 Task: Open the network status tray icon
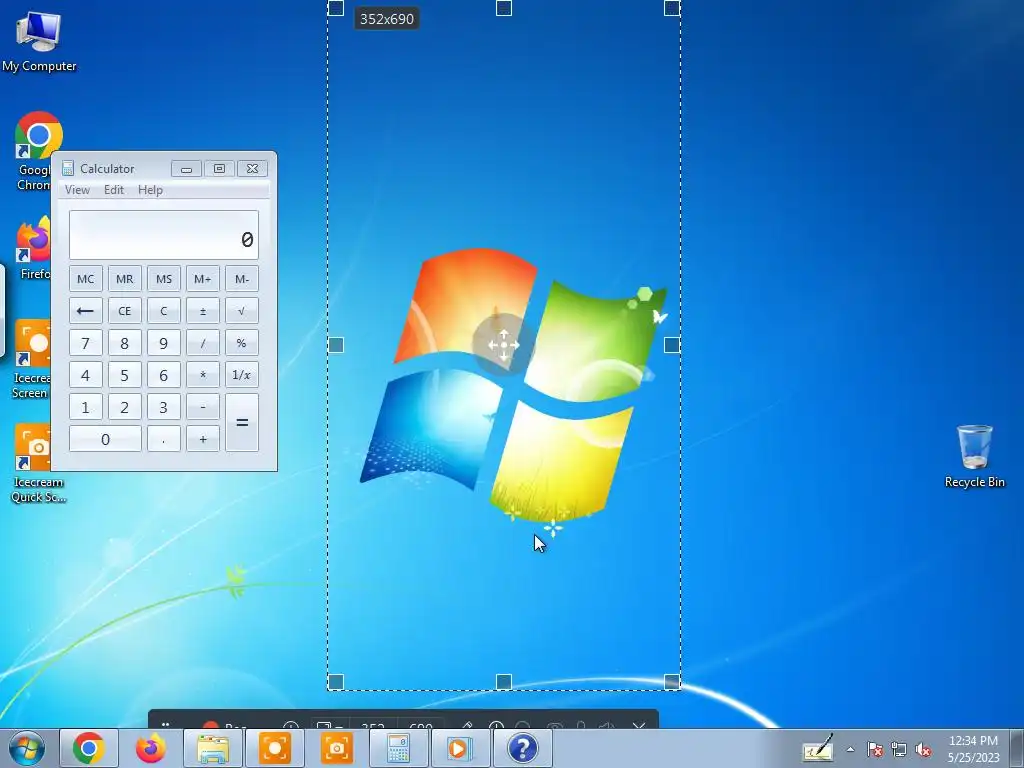899,750
